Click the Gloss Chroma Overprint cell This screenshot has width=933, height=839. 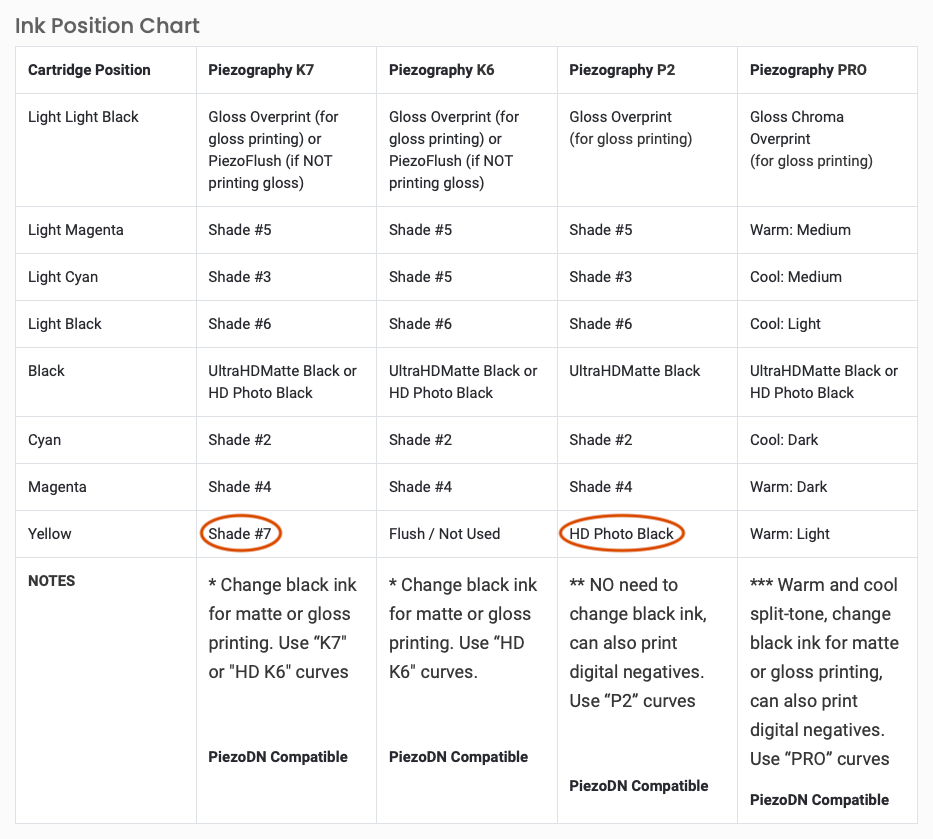pos(811,139)
